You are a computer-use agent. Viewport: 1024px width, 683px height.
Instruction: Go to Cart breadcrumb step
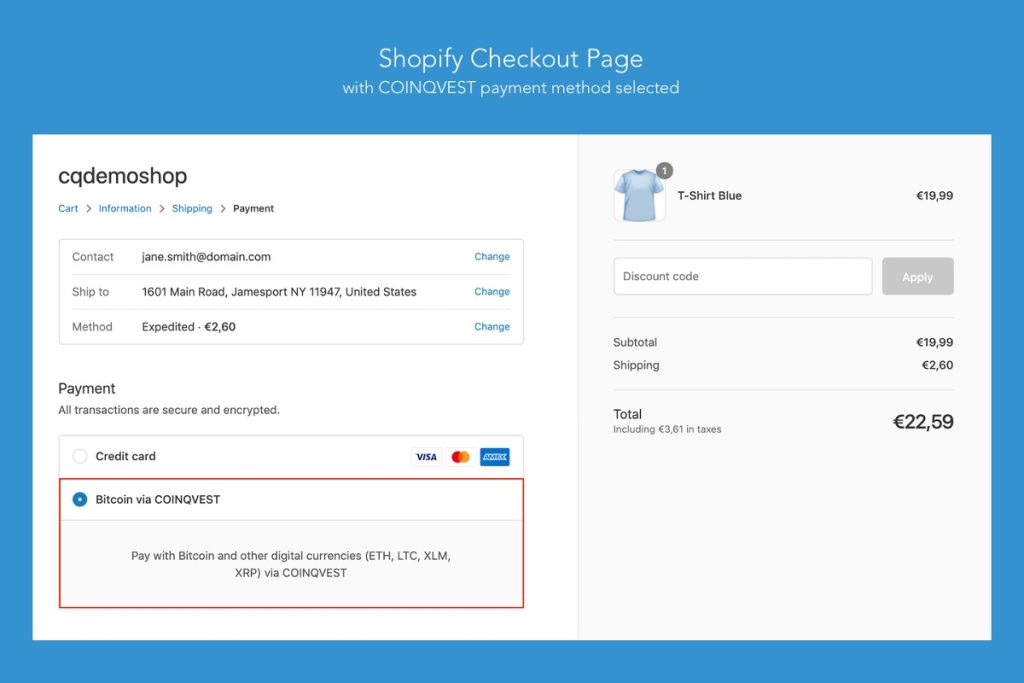pos(68,209)
